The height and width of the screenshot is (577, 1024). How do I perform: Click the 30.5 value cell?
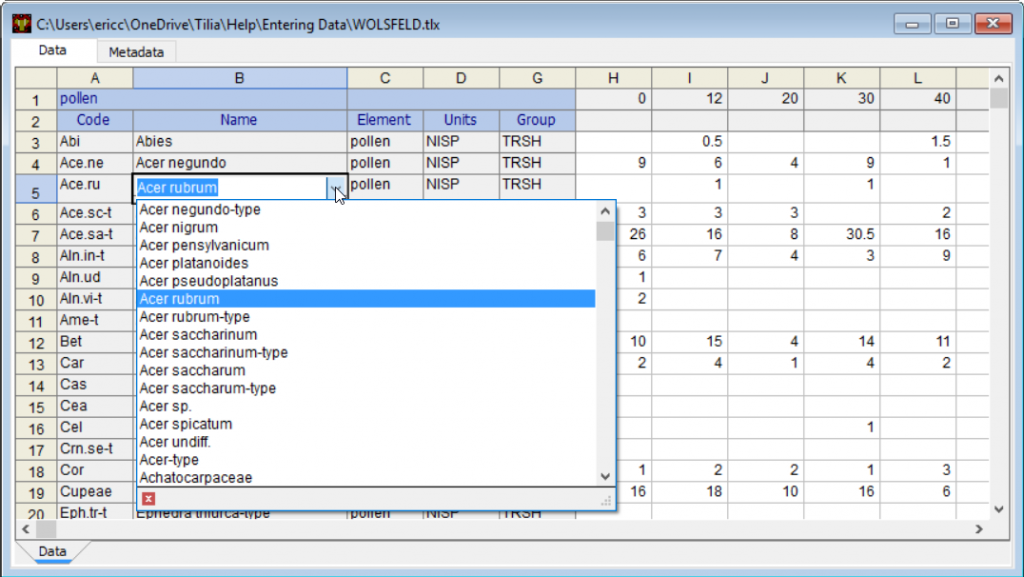(841, 234)
